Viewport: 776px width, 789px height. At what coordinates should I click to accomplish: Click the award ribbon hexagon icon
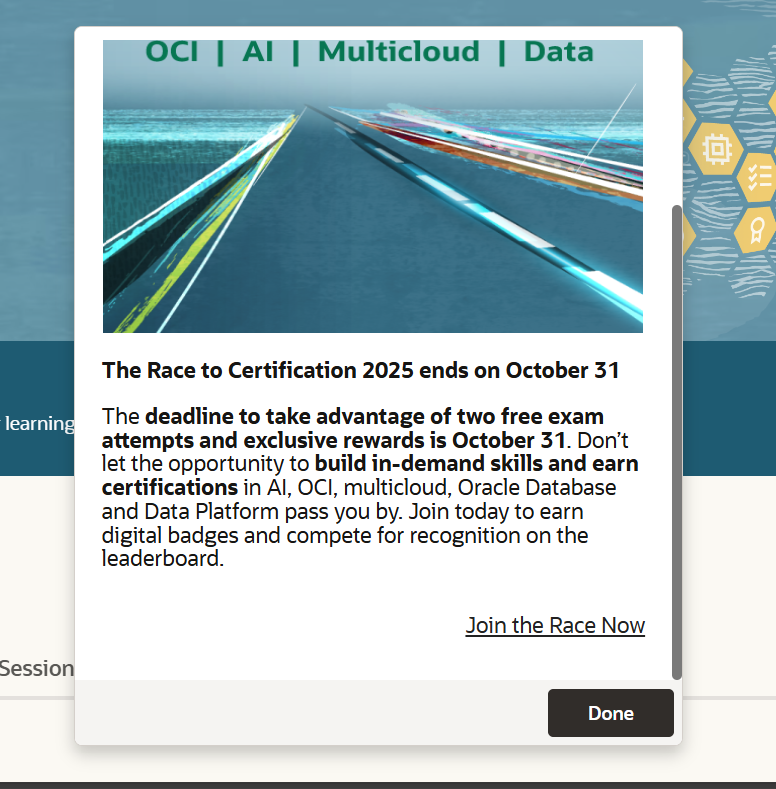tap(755, 231)
